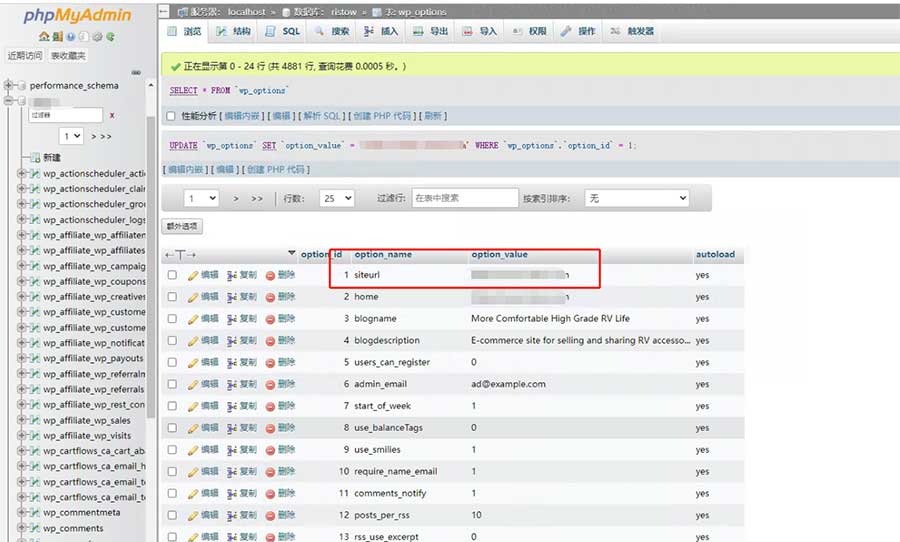Sort by the option_name column header
The width and height of the screenshot is (900, 542).
pos(383,254)
